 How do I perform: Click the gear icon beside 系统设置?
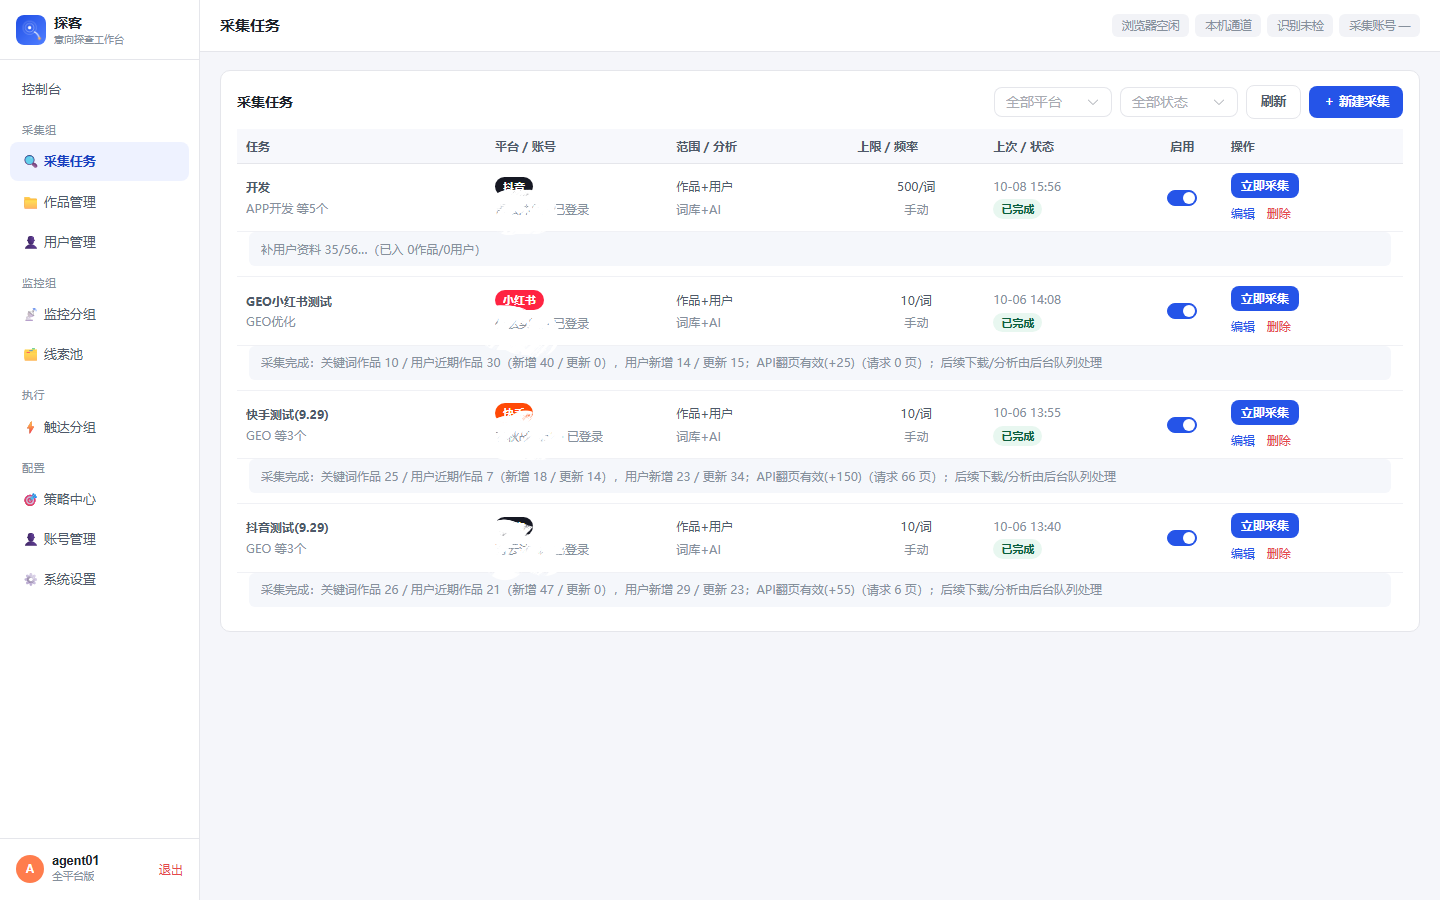(30, 579)
